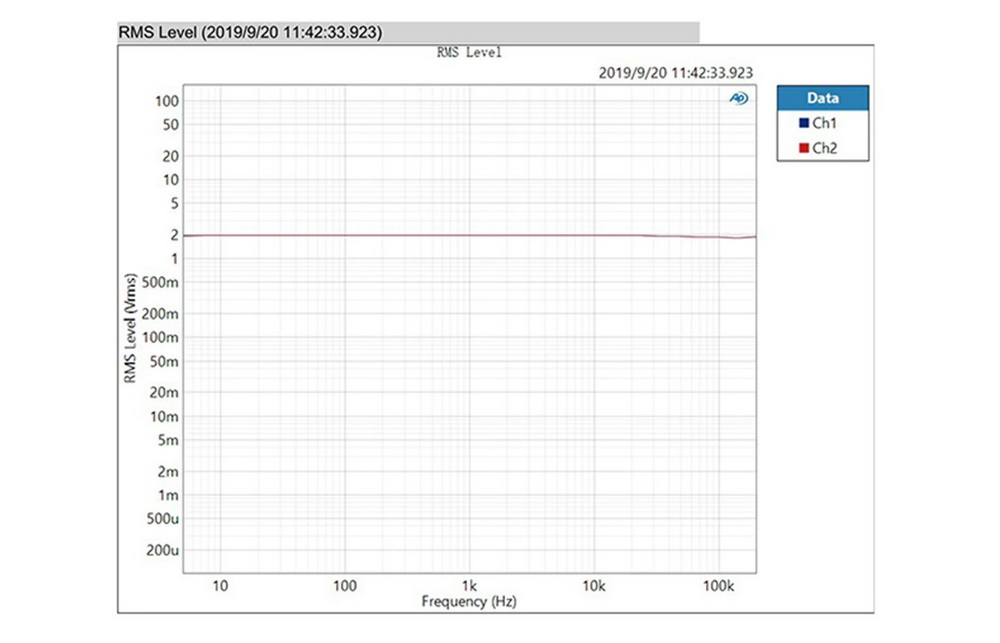
Task: Select the 200u level tick label
Action: [163, 549]
